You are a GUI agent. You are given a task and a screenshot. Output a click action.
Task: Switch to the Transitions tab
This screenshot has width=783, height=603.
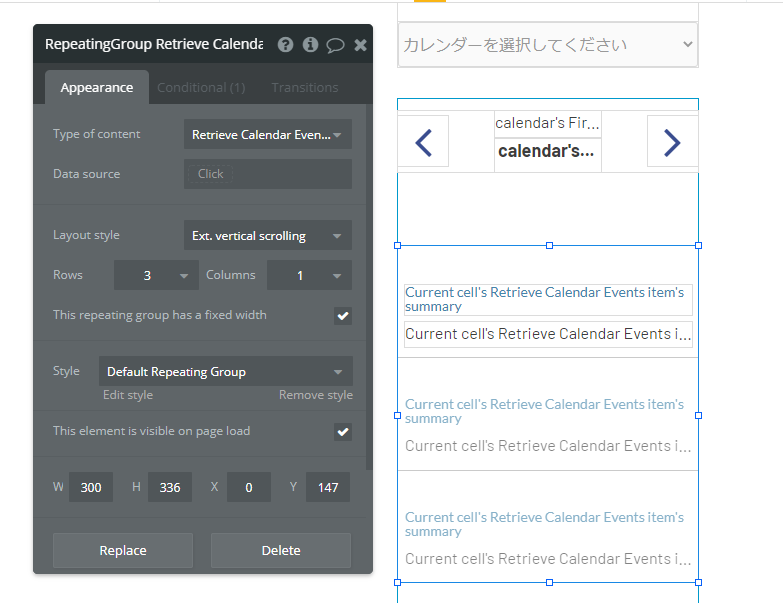coord(305,88)
